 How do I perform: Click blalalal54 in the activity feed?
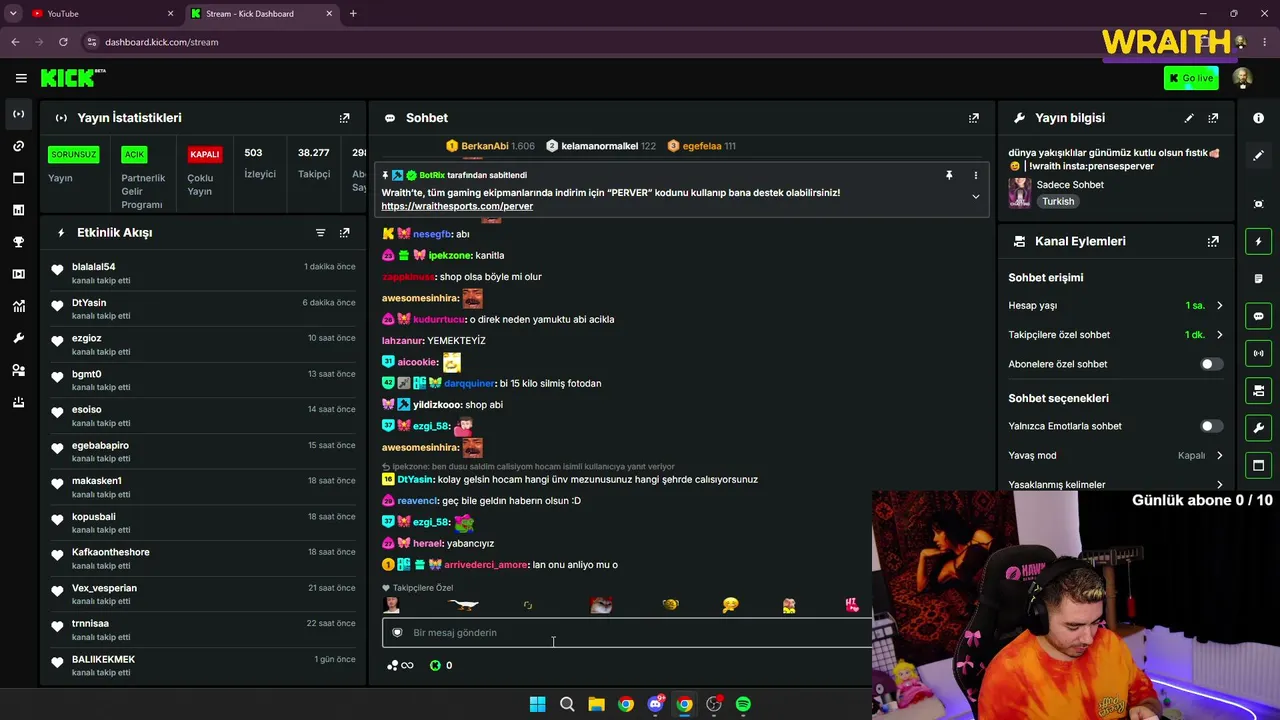coord(93,267)
